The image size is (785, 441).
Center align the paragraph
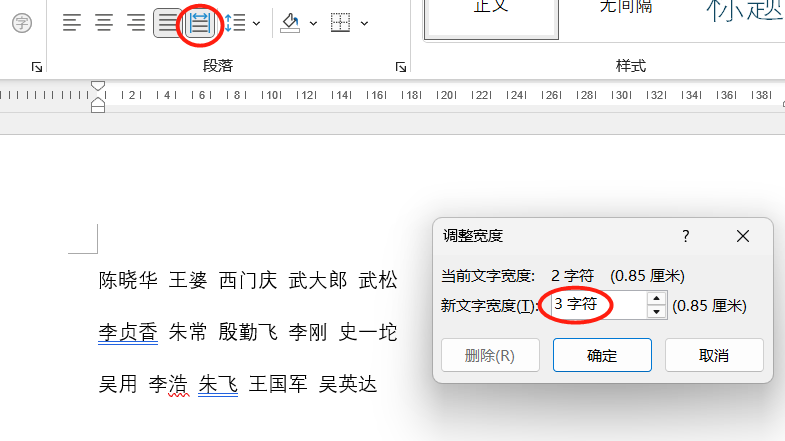point(104,23)
